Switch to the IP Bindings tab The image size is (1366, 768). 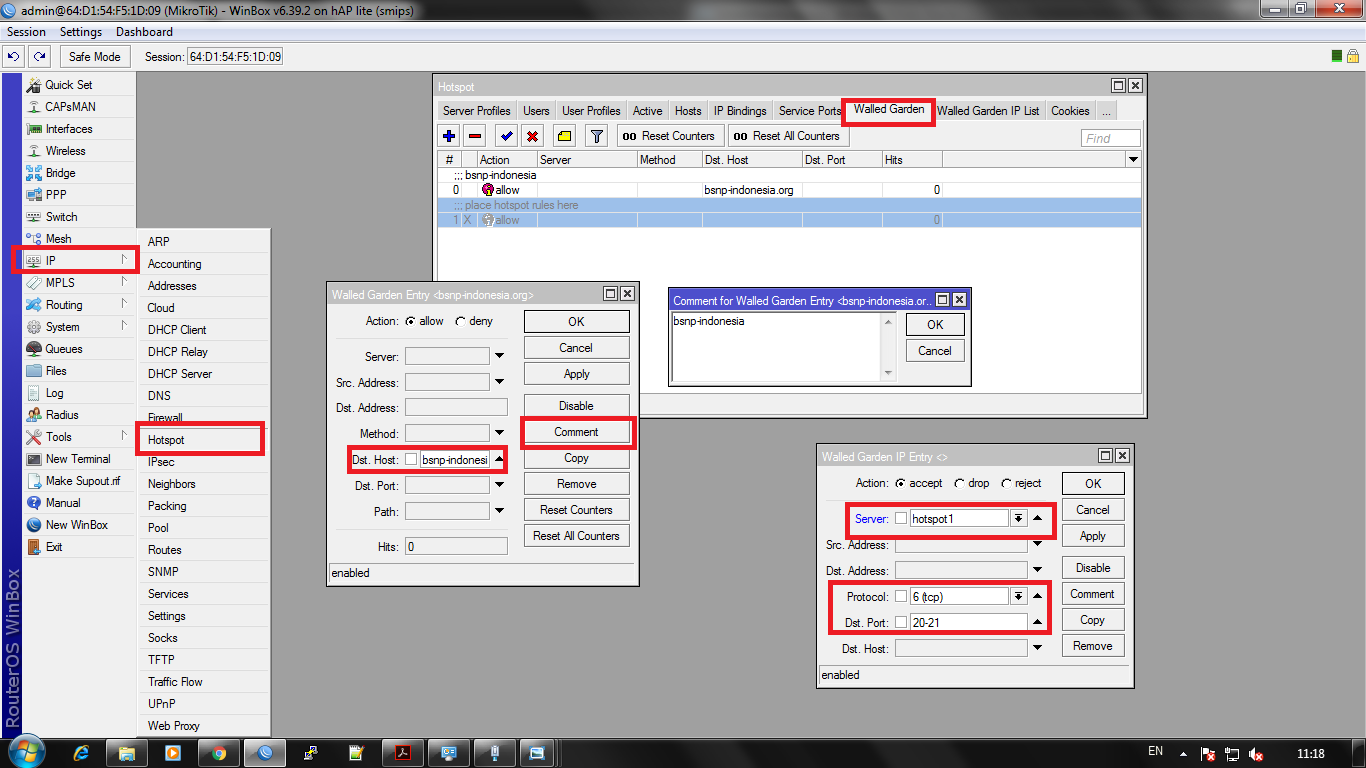[x=740, y=111]
